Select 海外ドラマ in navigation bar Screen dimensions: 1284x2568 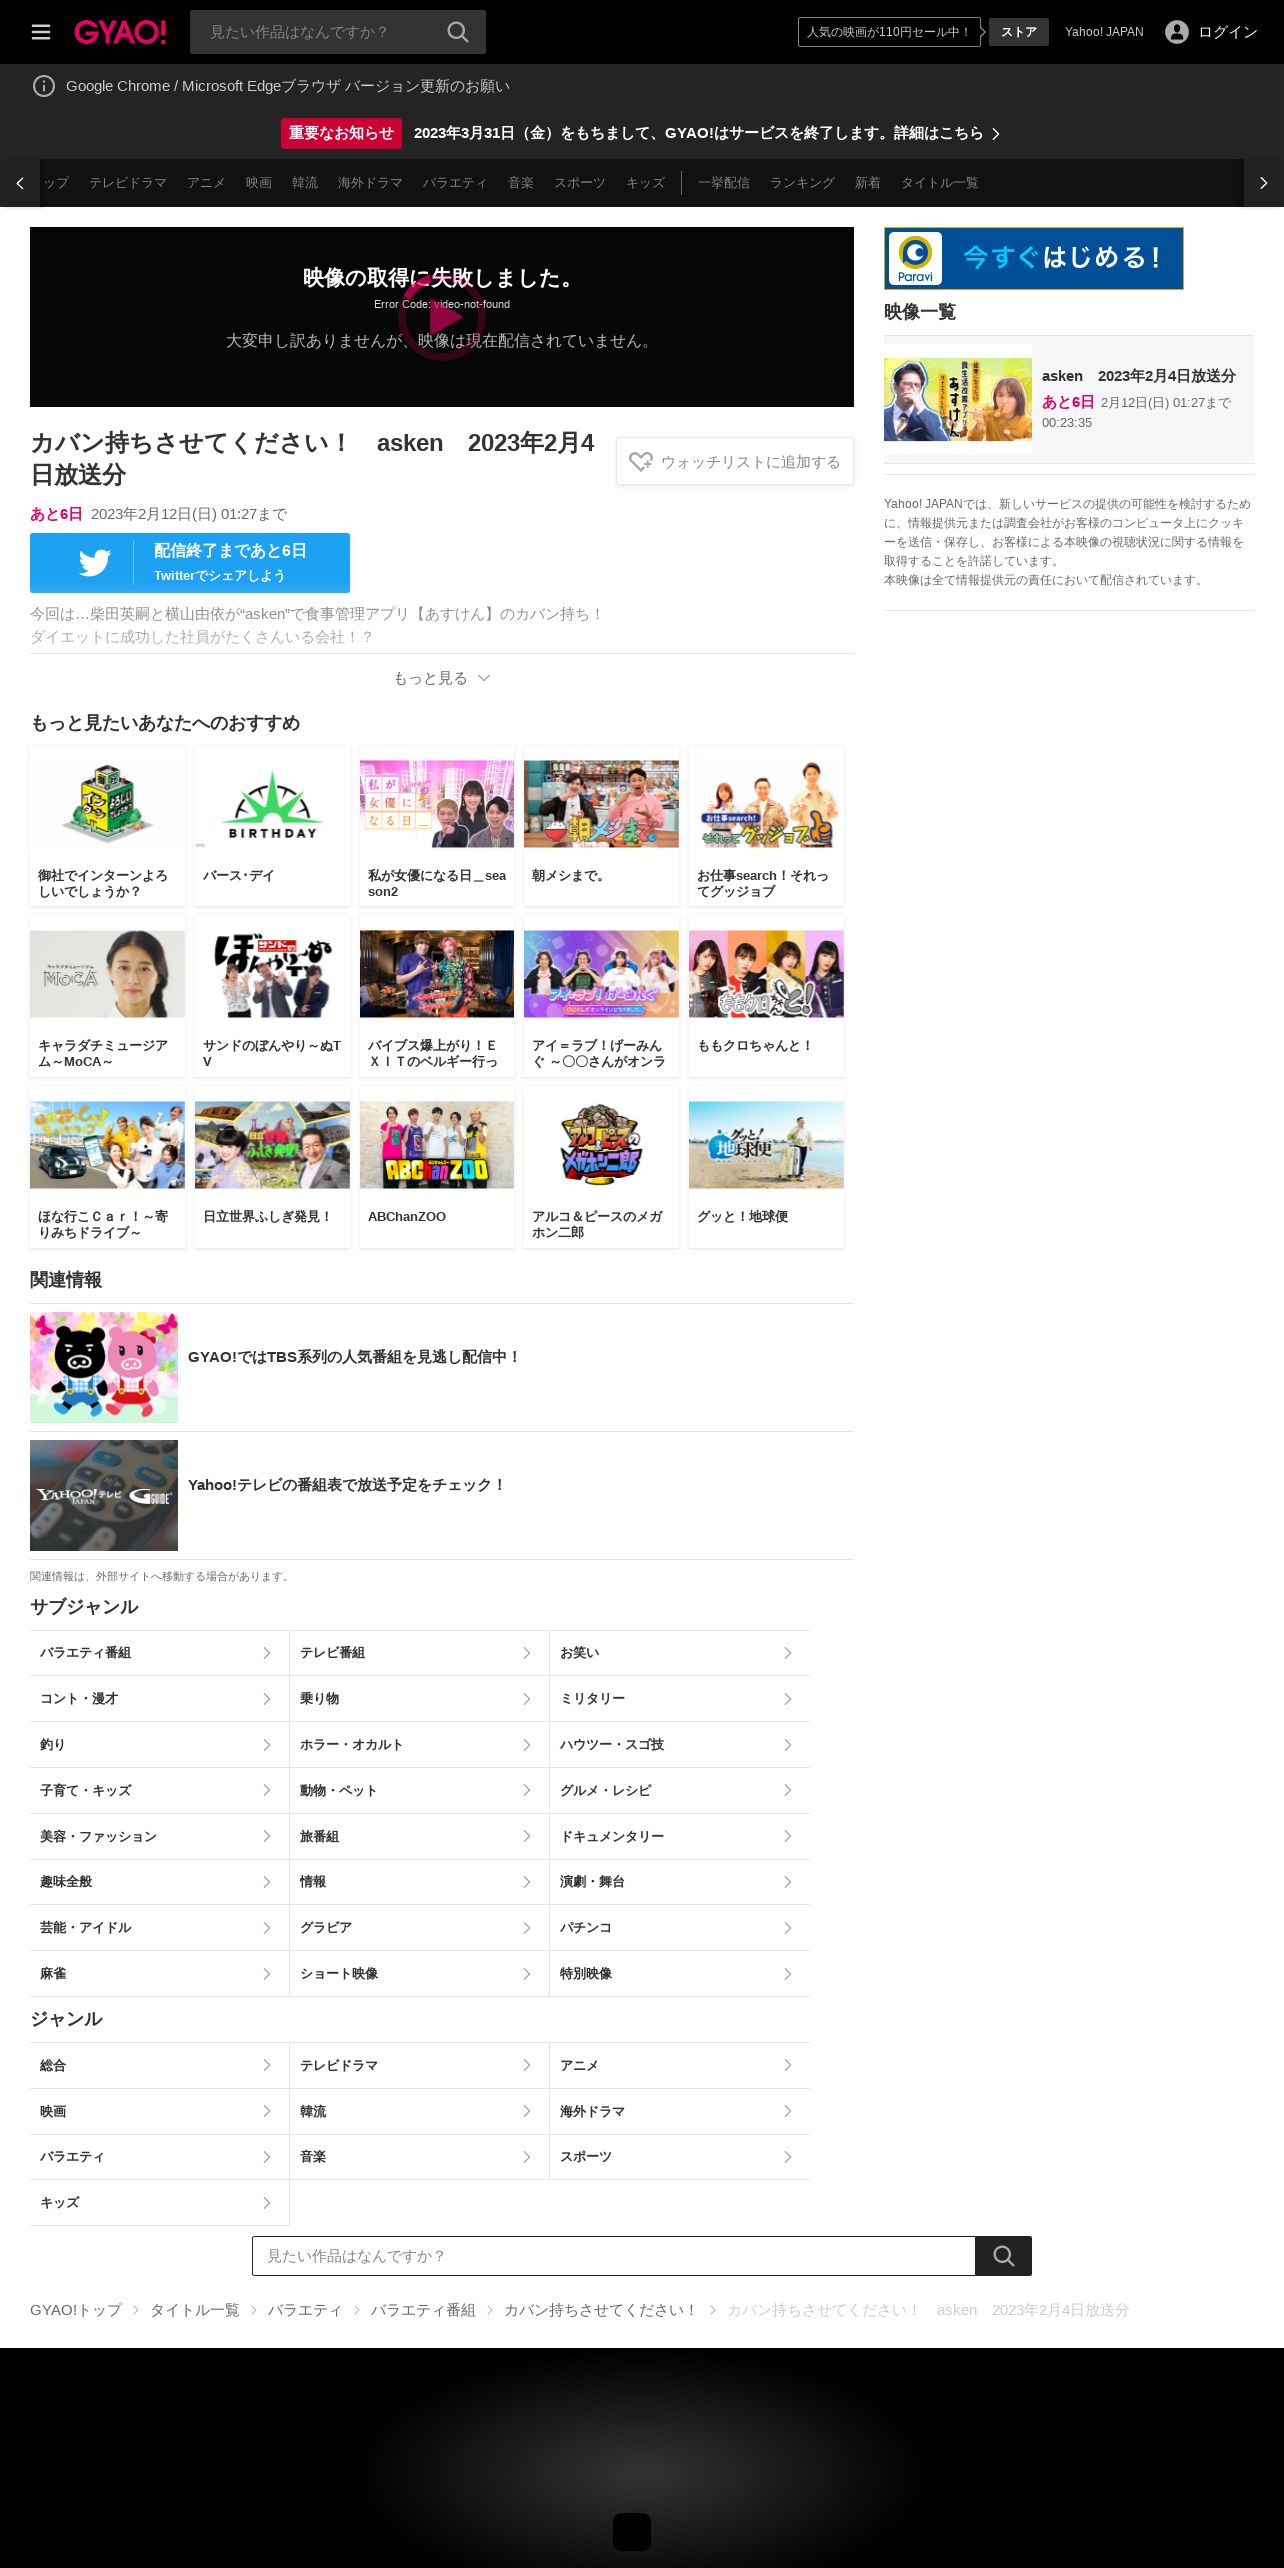[370, 183]
